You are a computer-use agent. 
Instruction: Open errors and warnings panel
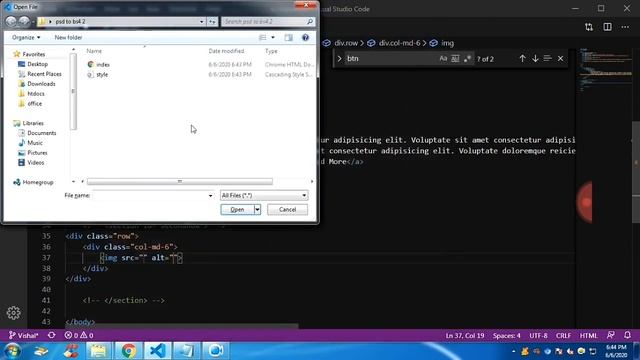tap(79, 336)
